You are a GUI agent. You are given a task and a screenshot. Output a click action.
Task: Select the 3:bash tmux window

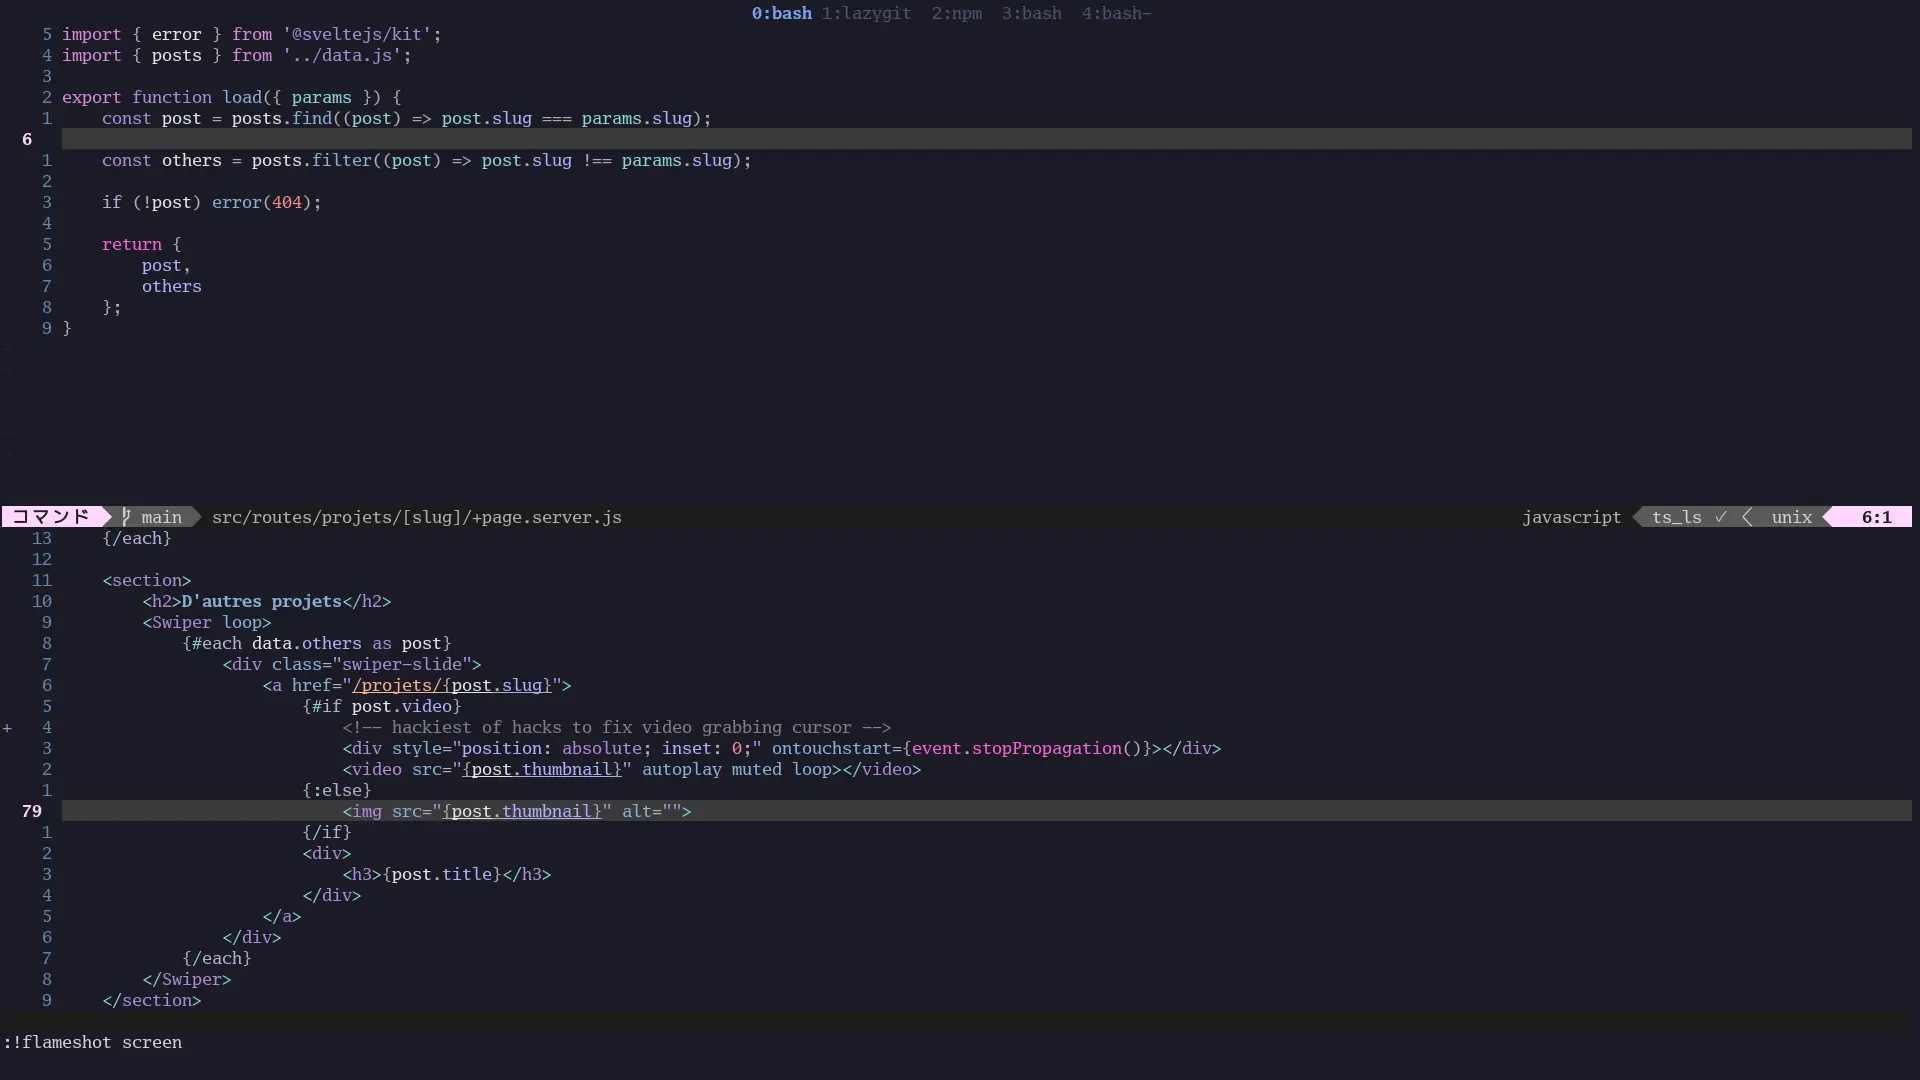[x=1031, y=13]
